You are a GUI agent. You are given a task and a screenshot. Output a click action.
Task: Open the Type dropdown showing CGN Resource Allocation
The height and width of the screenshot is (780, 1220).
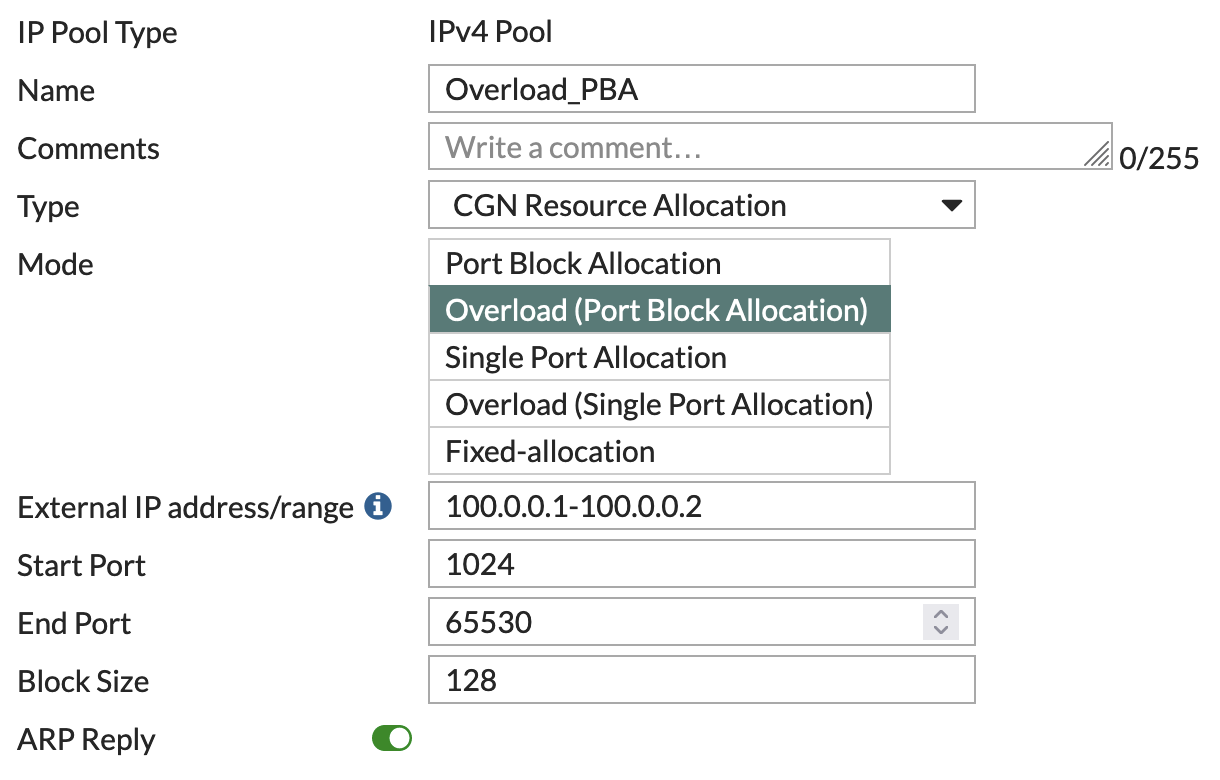700,205
